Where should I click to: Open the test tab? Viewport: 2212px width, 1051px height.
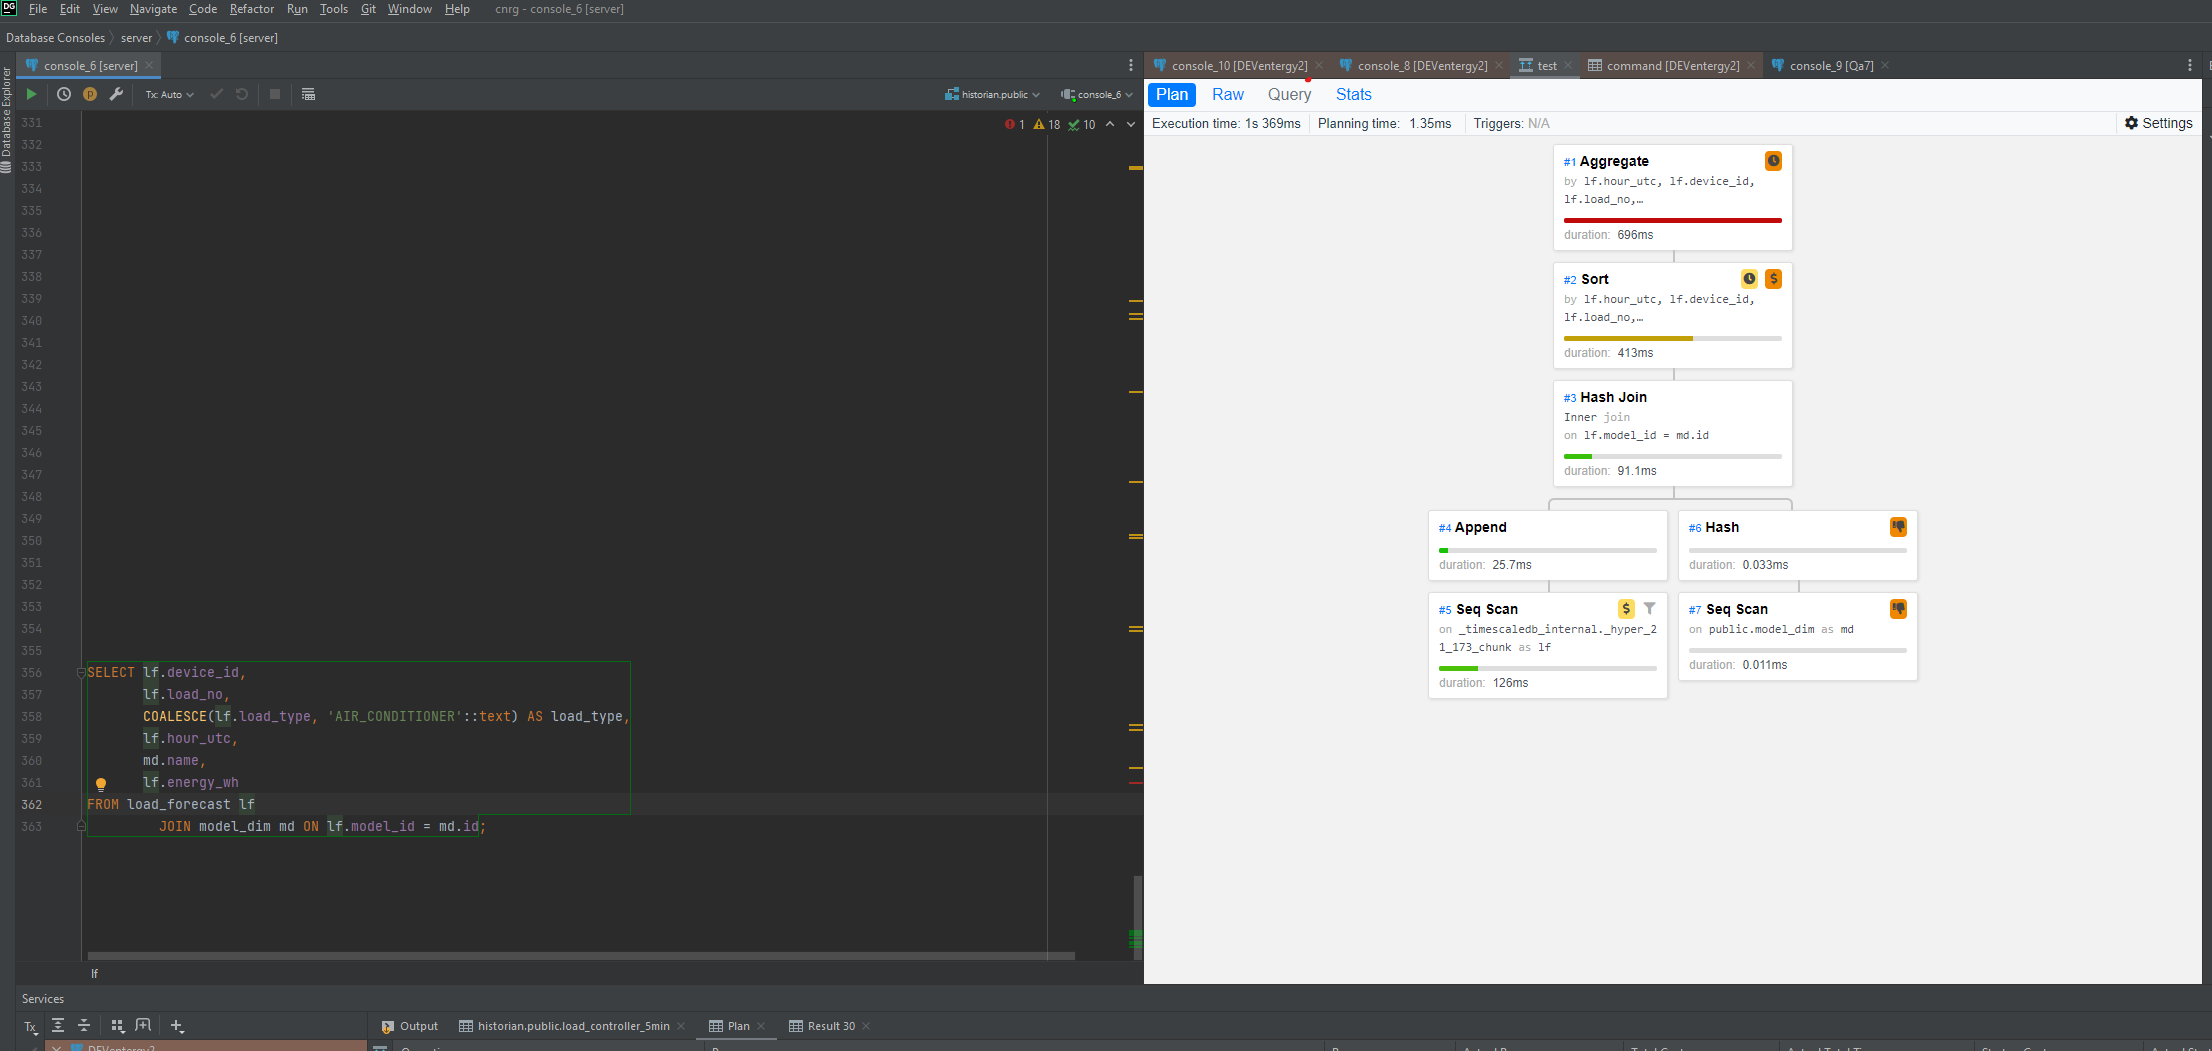click(x=1547, y=65)
